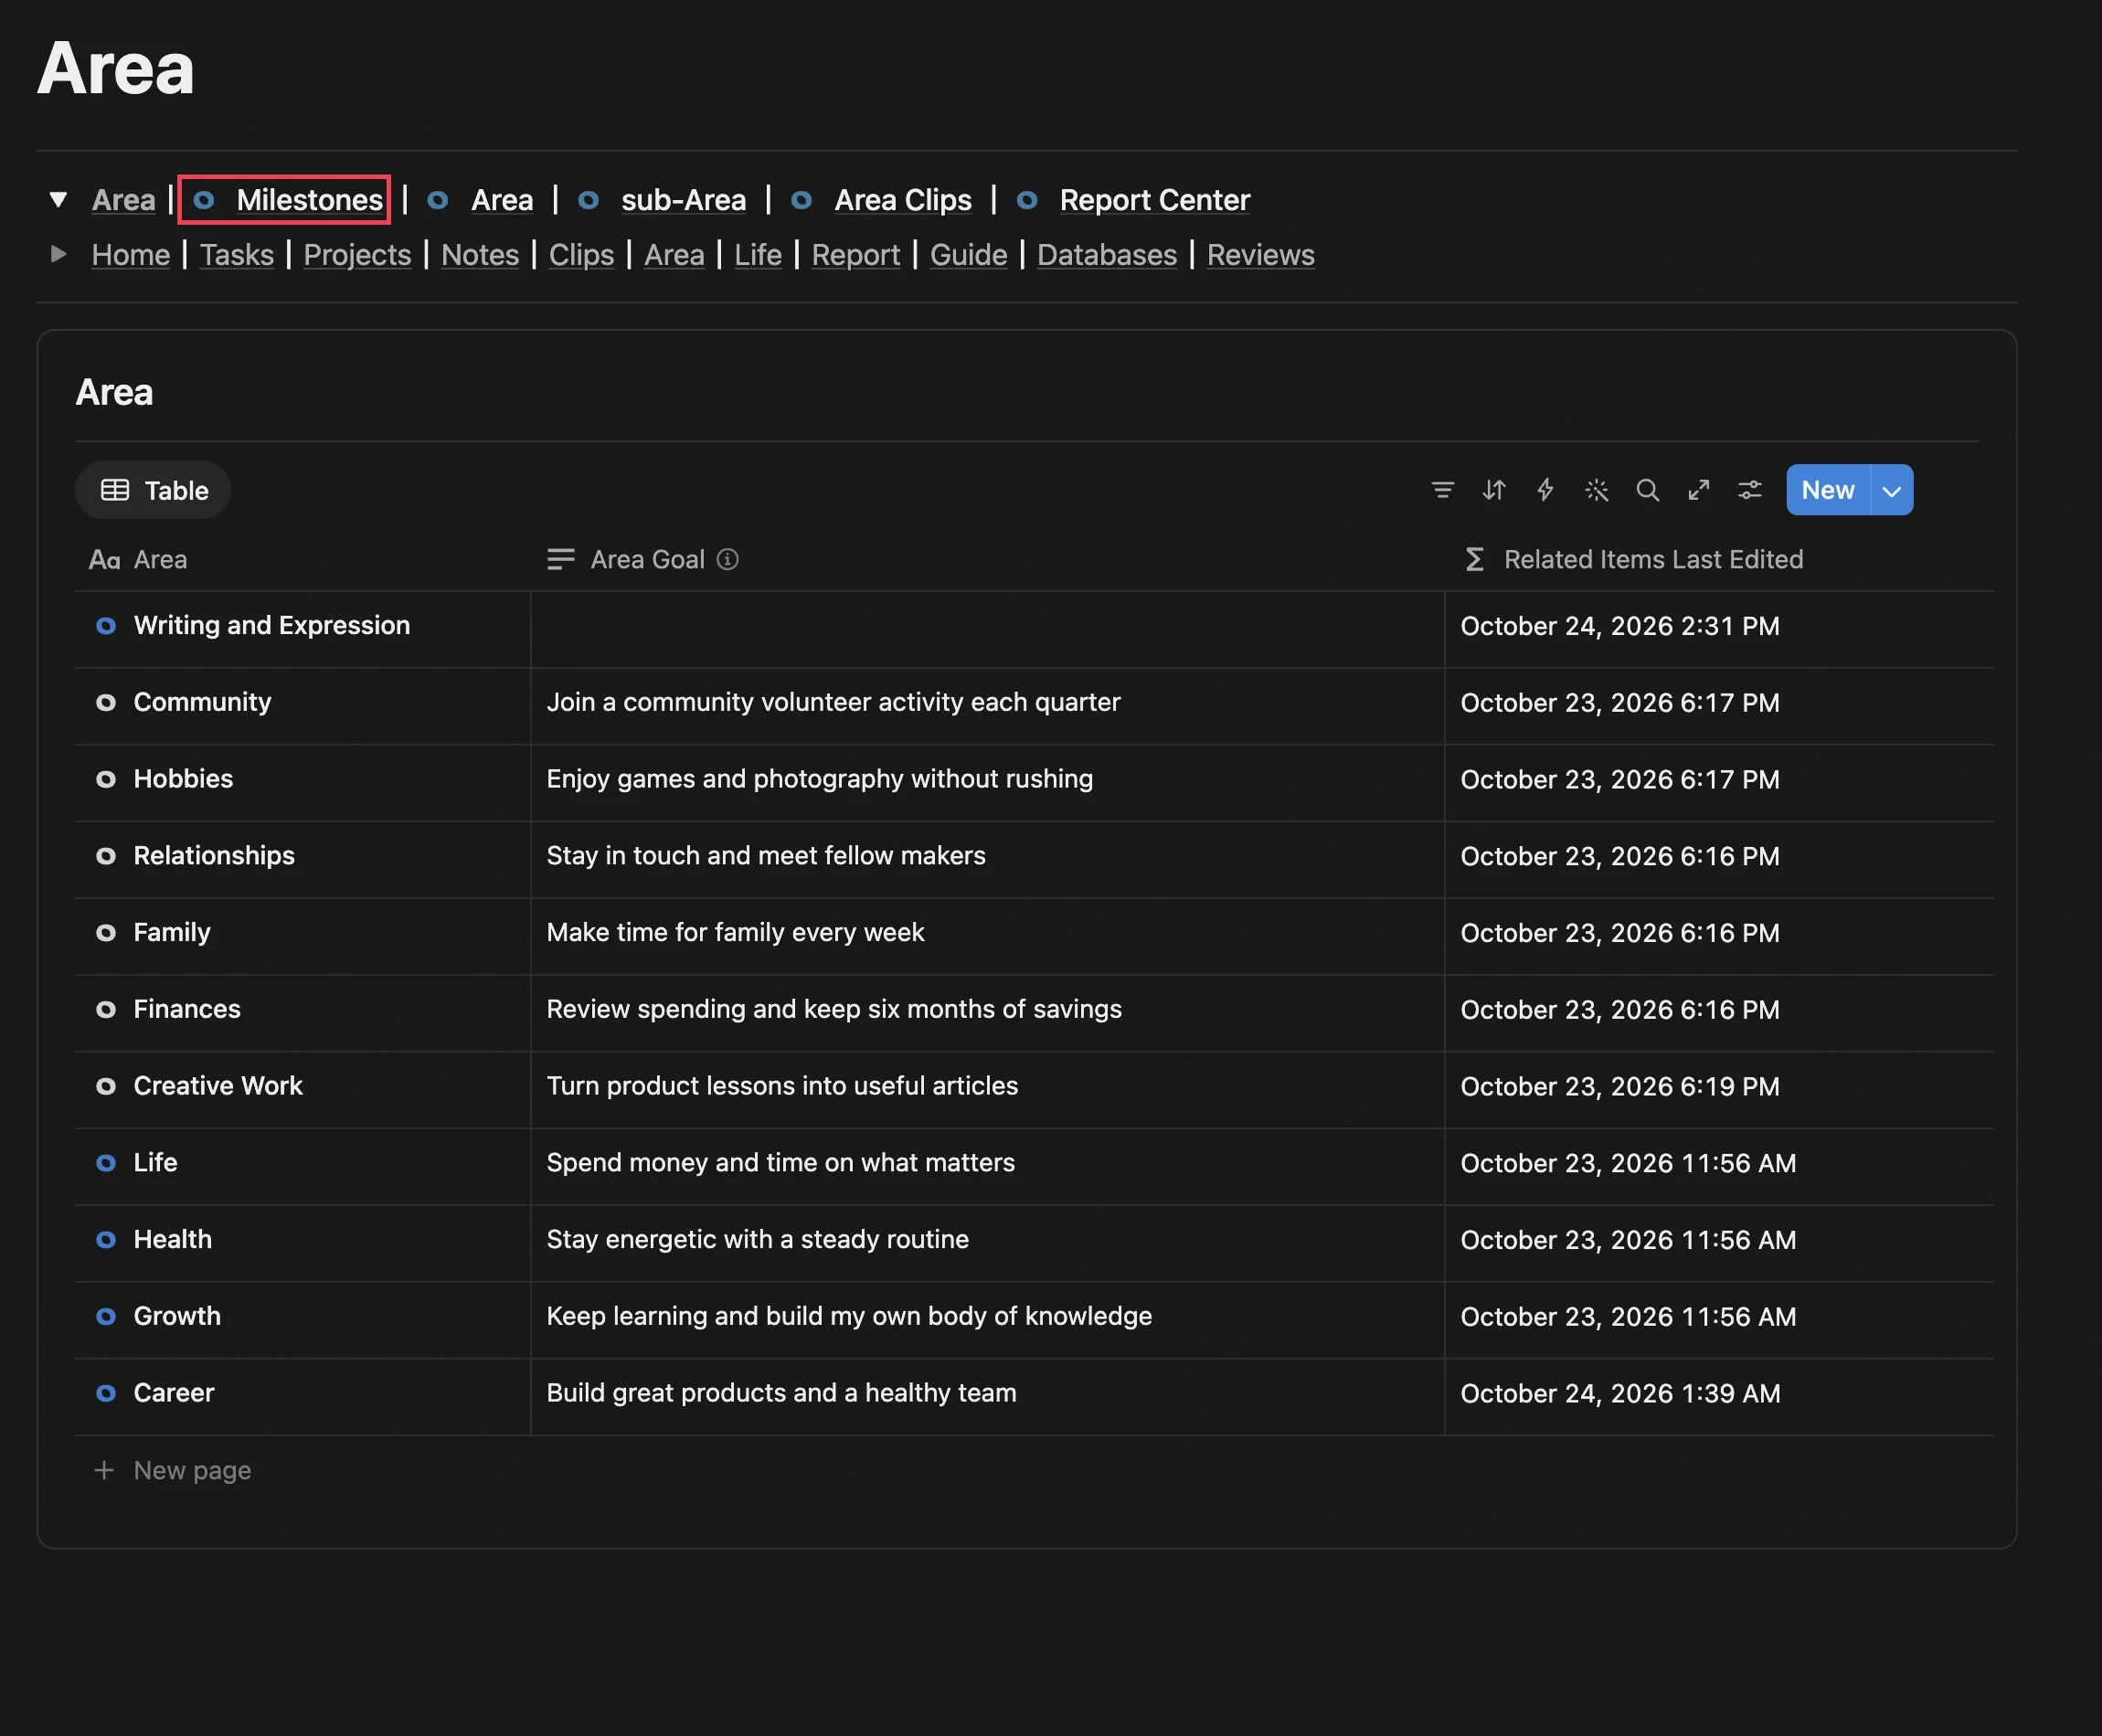Click the Community row circle icon

click(105, 703)
